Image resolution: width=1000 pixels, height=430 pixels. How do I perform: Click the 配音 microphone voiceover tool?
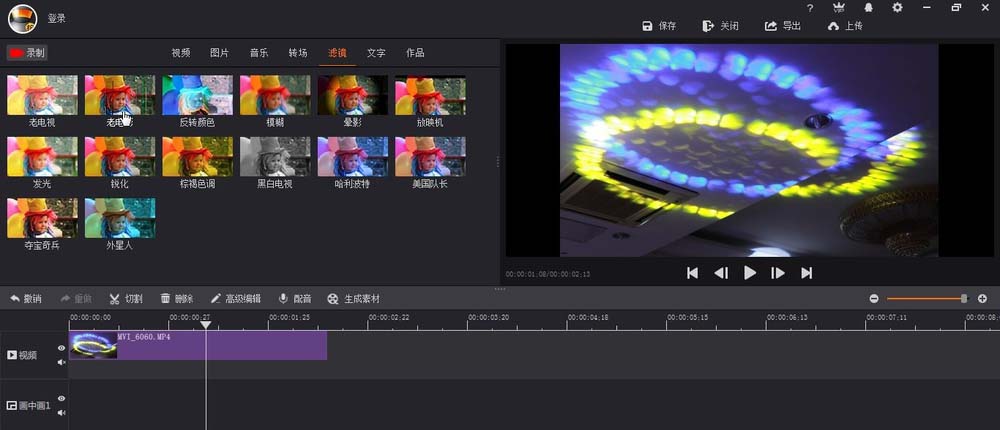coord(295,299)
